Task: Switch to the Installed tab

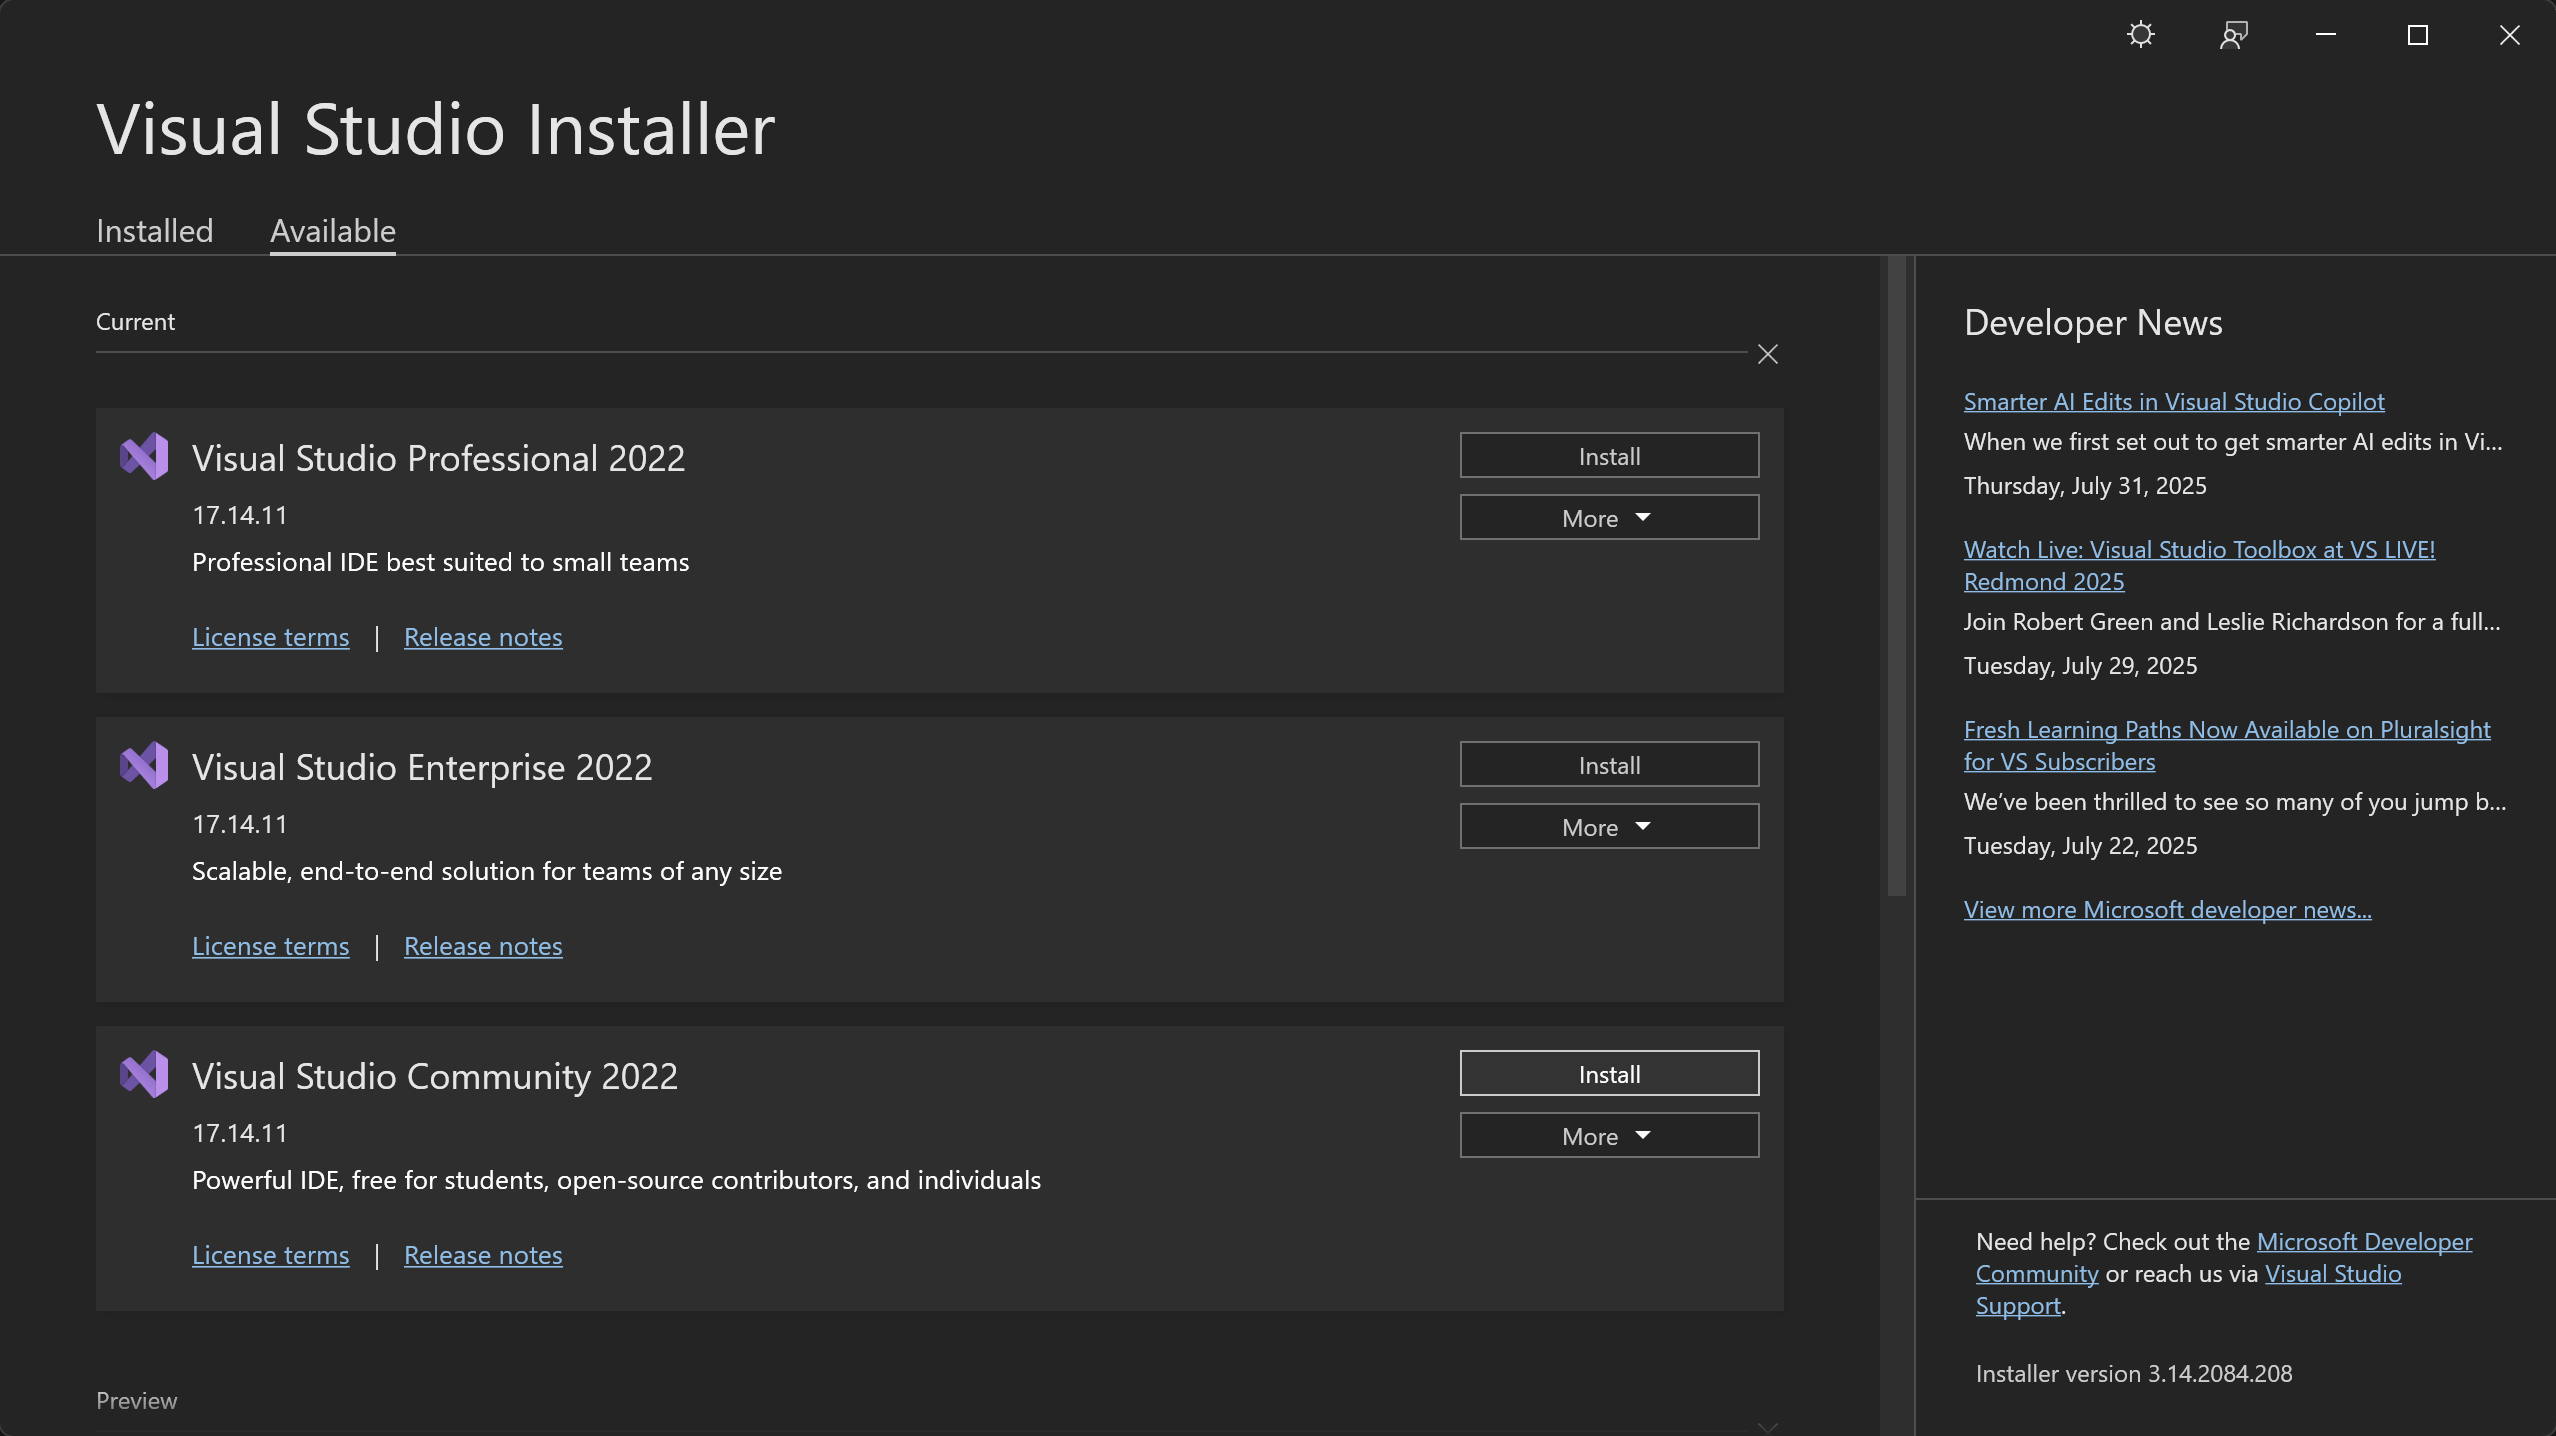Action: click(x=154, y=230)
